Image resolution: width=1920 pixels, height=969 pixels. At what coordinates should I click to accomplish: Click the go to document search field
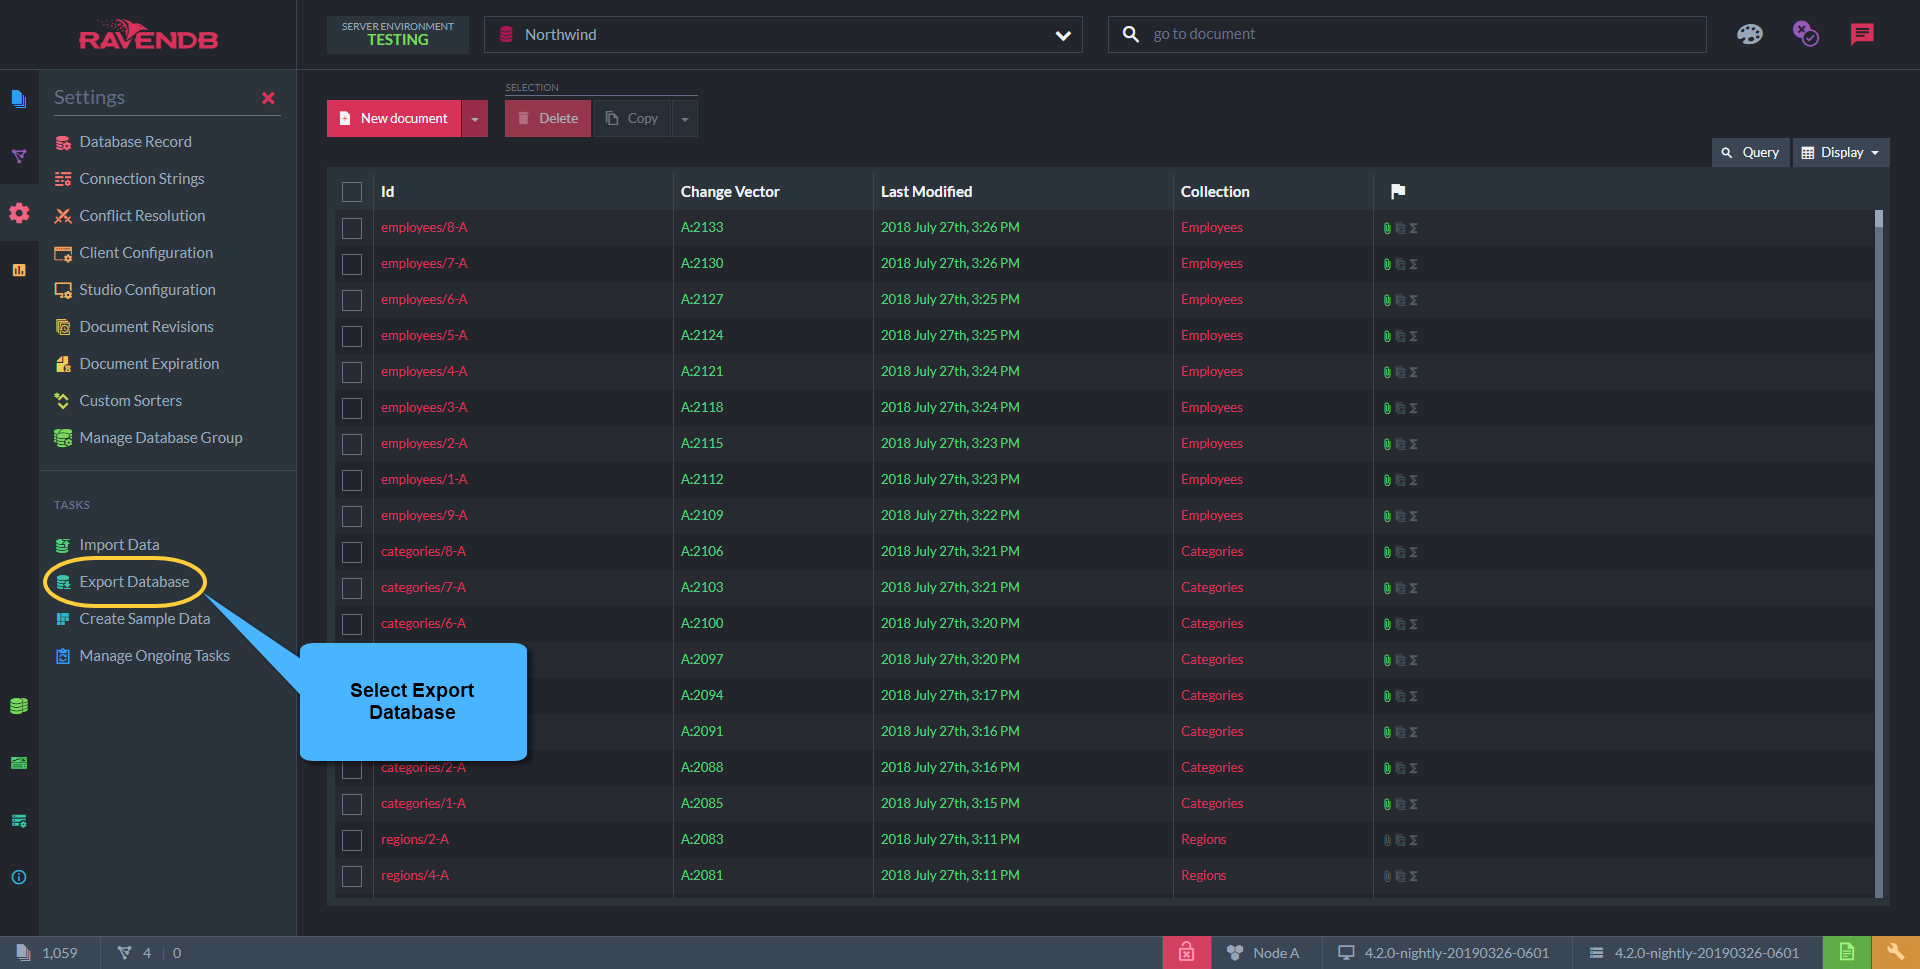1407,34
